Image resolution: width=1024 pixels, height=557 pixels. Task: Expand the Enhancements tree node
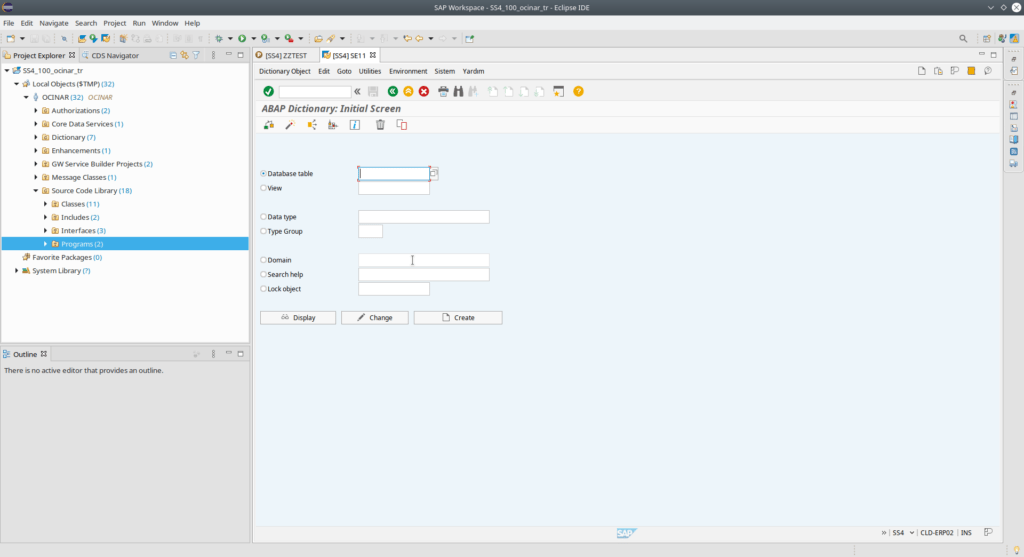[36, 151]
